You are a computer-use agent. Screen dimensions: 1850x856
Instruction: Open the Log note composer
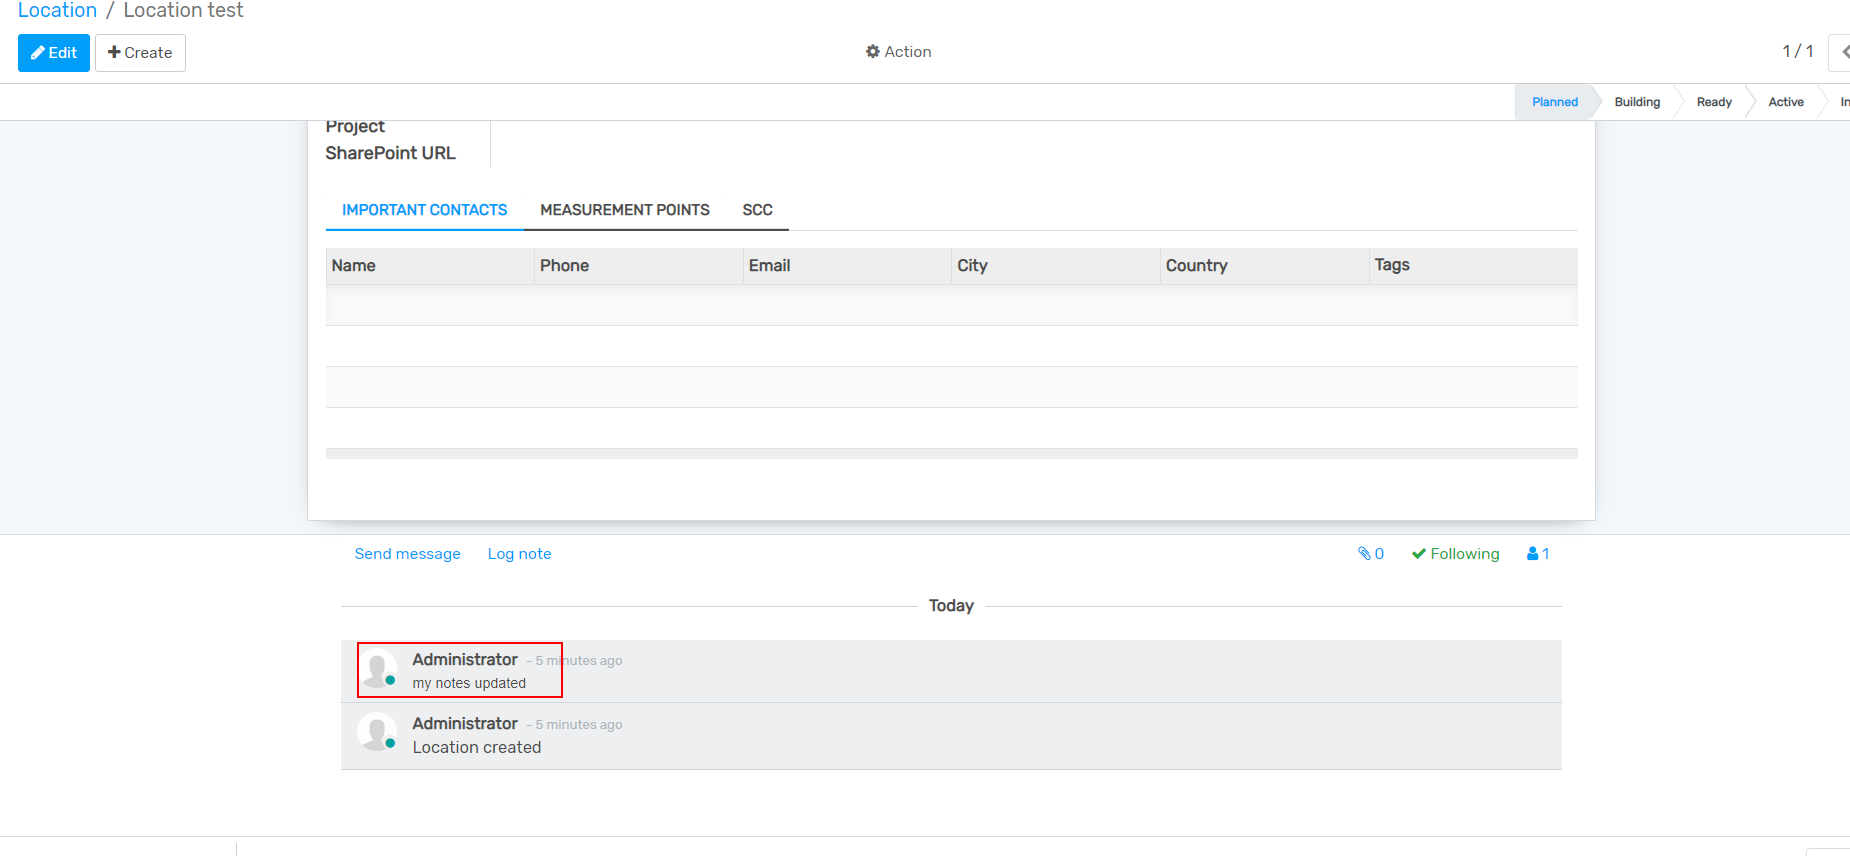519,554
